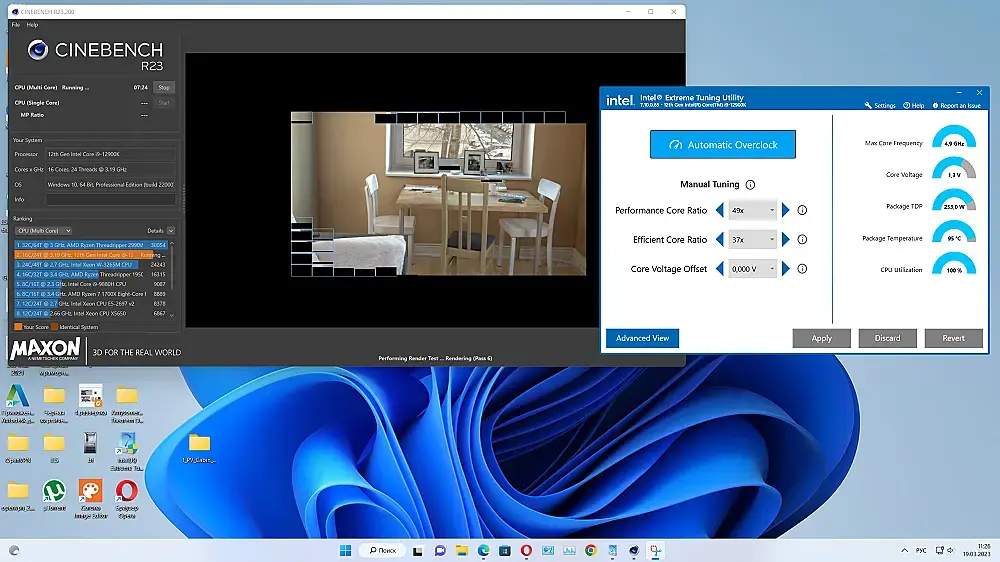The width and height of the screenshot is (1000, 562).
Task: Show info for Performance Core Ratio
Action: click(802, 210)
